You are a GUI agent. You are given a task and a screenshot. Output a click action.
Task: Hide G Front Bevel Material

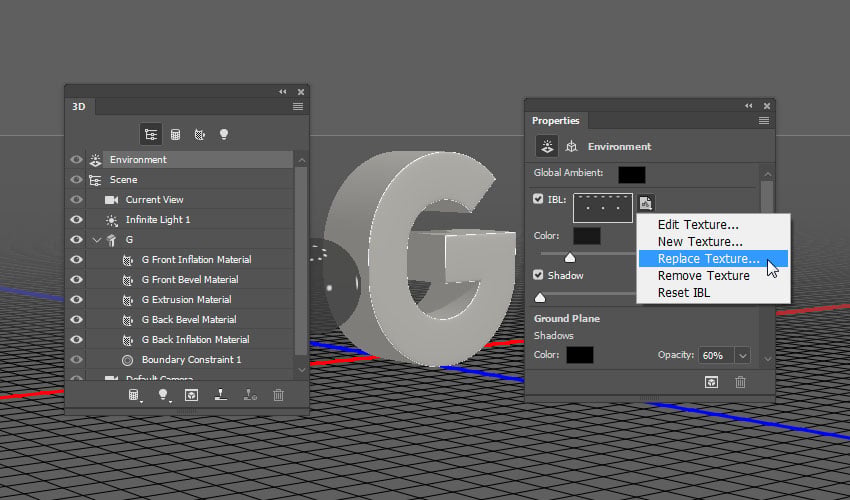coord(76,280)
